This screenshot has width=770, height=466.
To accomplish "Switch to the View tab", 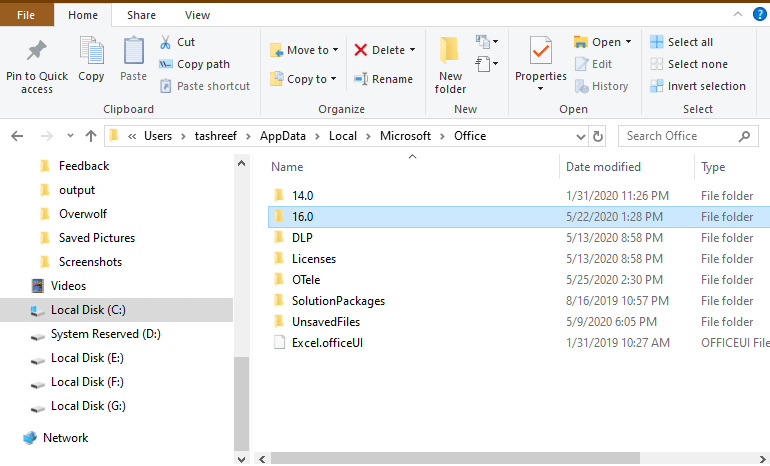I will click(197, 15).
